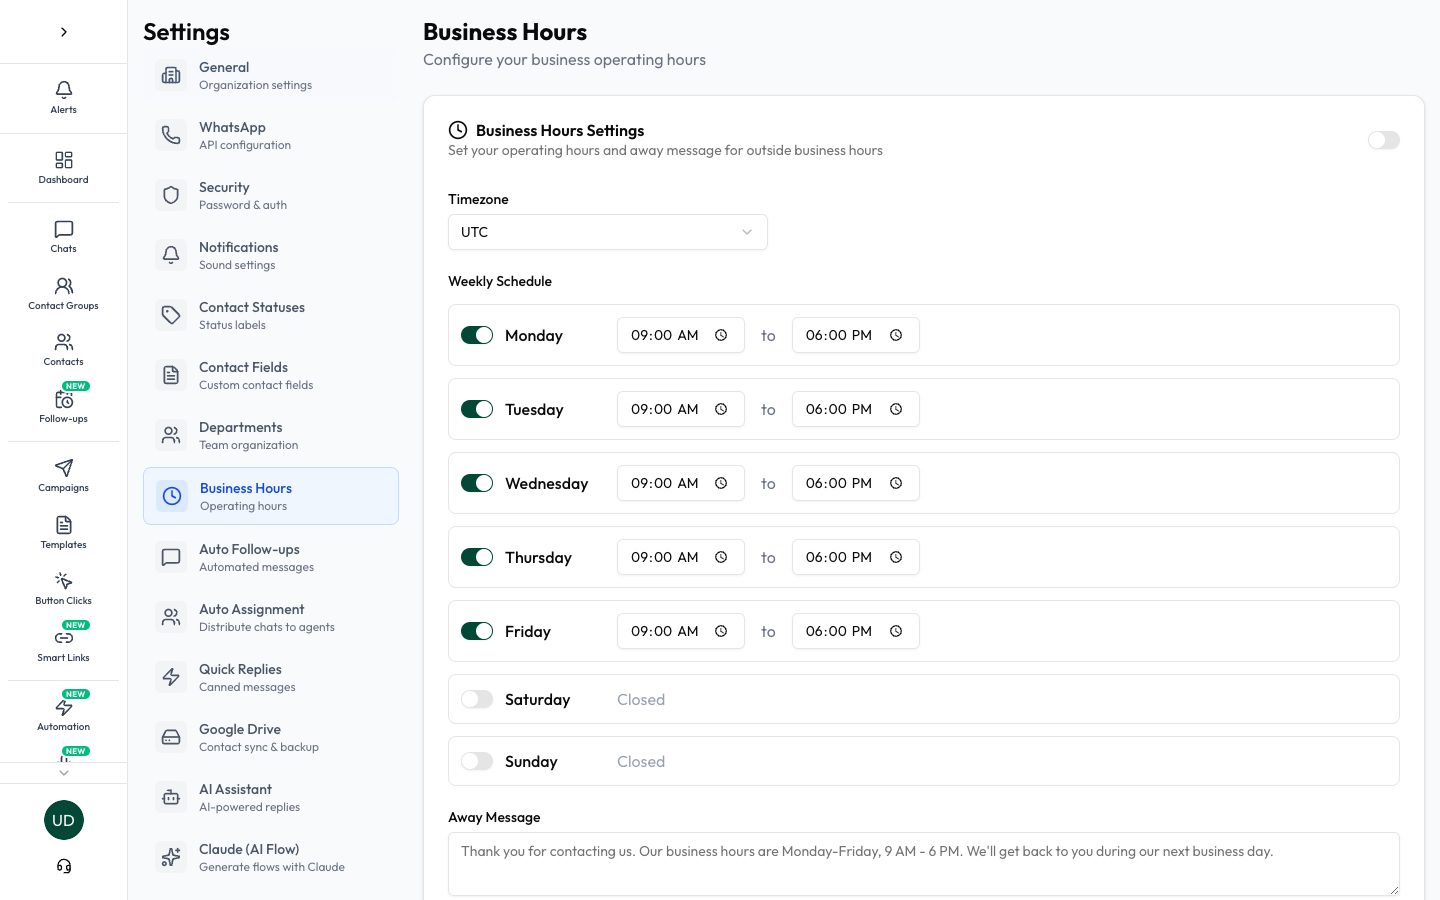Open Notifications sound settings
This screenshot has width=1440, height=900.
pos(271,255)
